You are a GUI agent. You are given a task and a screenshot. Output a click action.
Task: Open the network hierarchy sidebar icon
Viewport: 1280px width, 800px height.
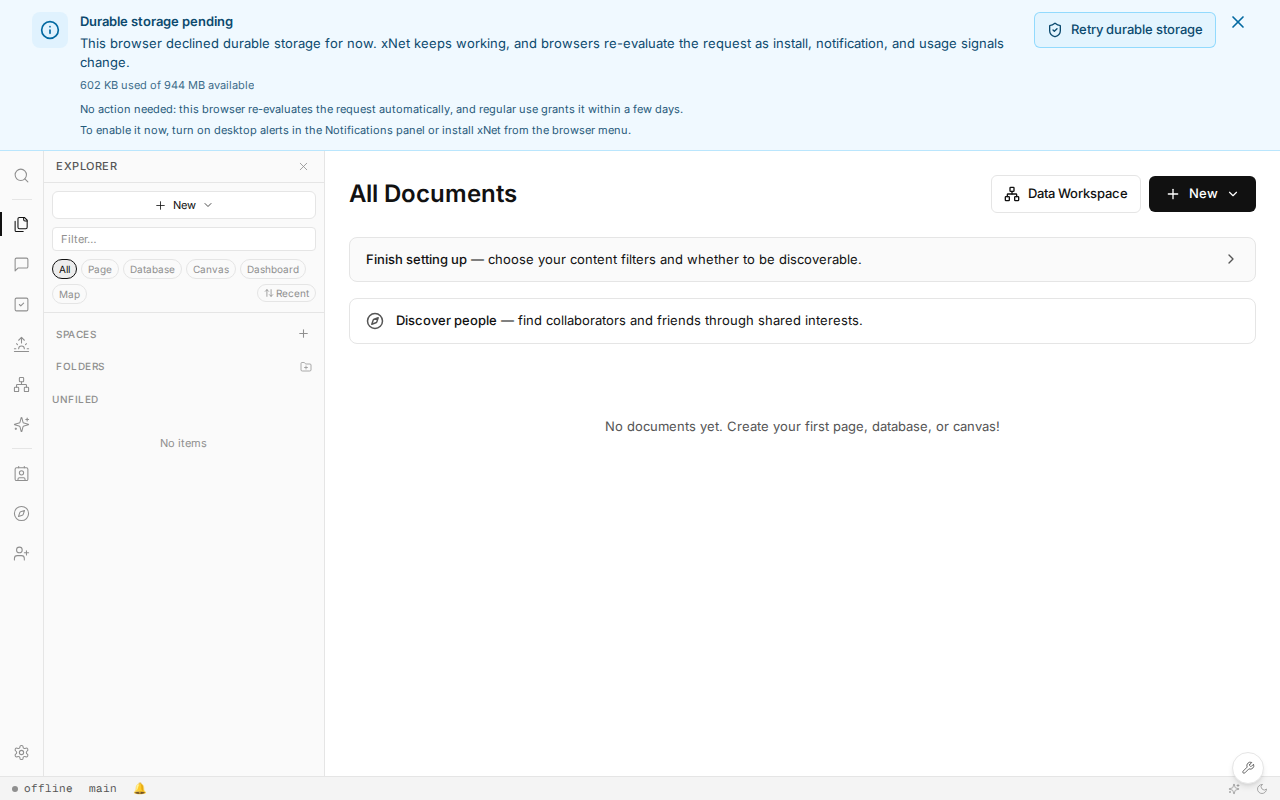click(x=21, y=384)
